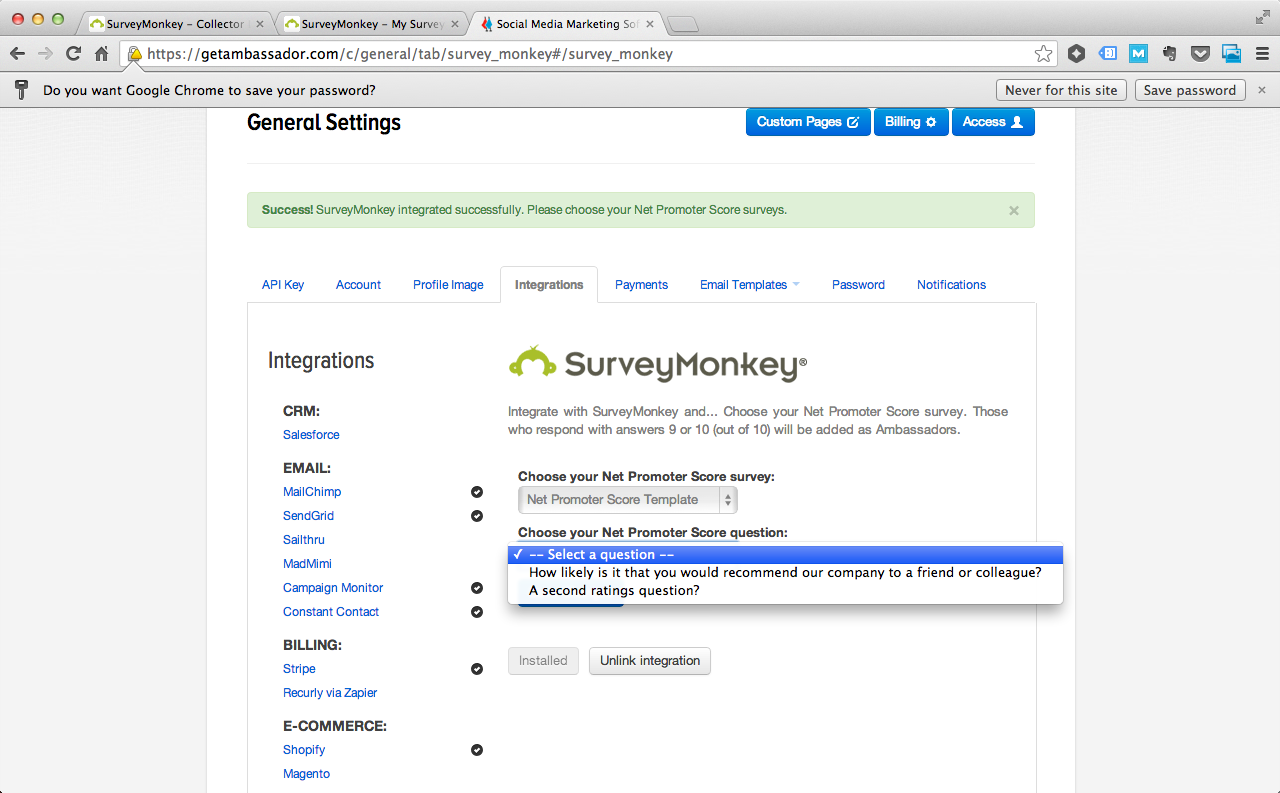Click the Evernote extension icon

1169,54
